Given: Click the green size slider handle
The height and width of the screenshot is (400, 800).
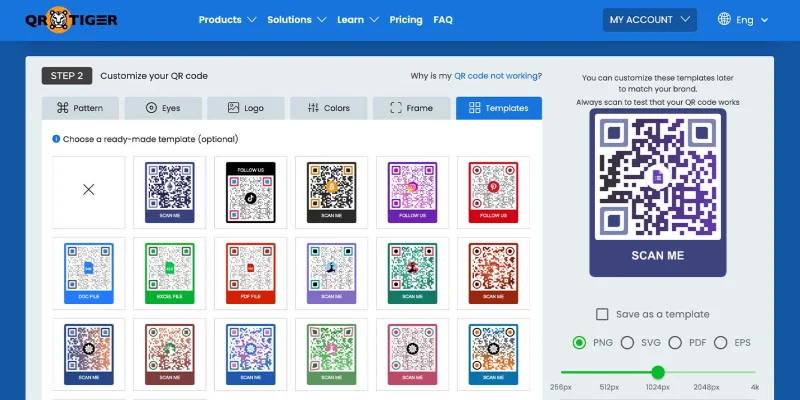Looking at the screenshot, I should point(658,372).
